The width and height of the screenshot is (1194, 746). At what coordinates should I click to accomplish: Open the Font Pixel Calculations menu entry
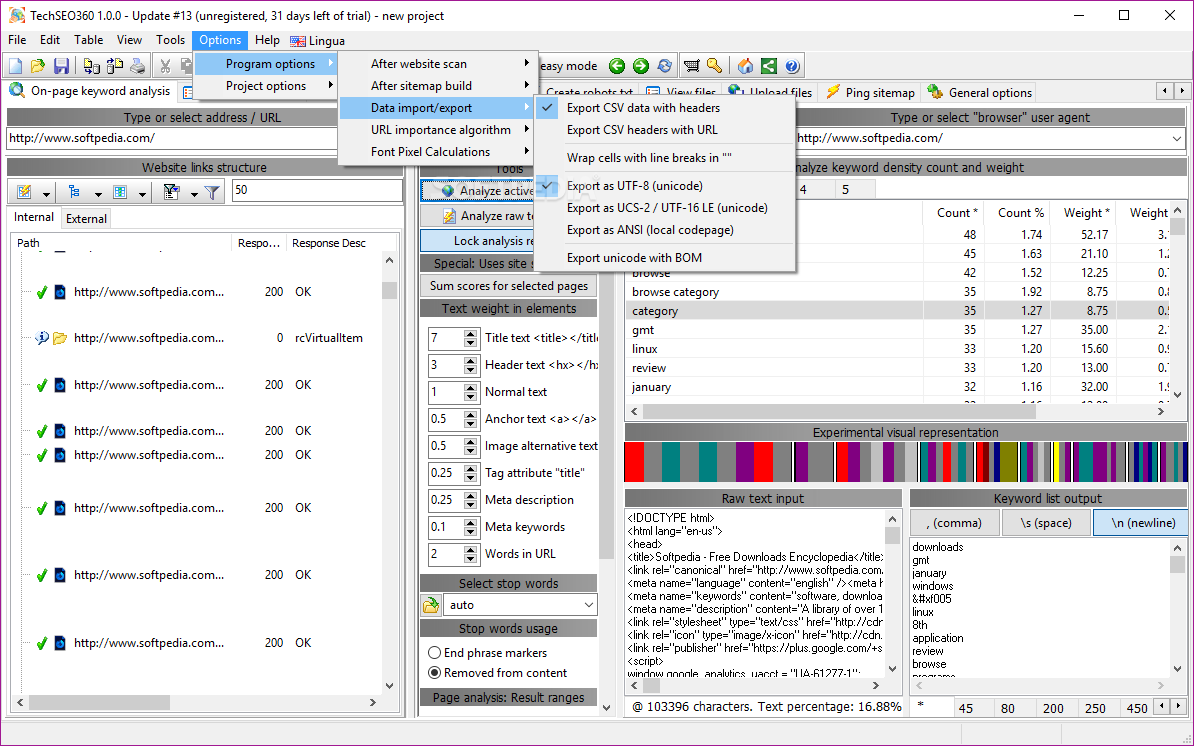[x=436, y=152]
